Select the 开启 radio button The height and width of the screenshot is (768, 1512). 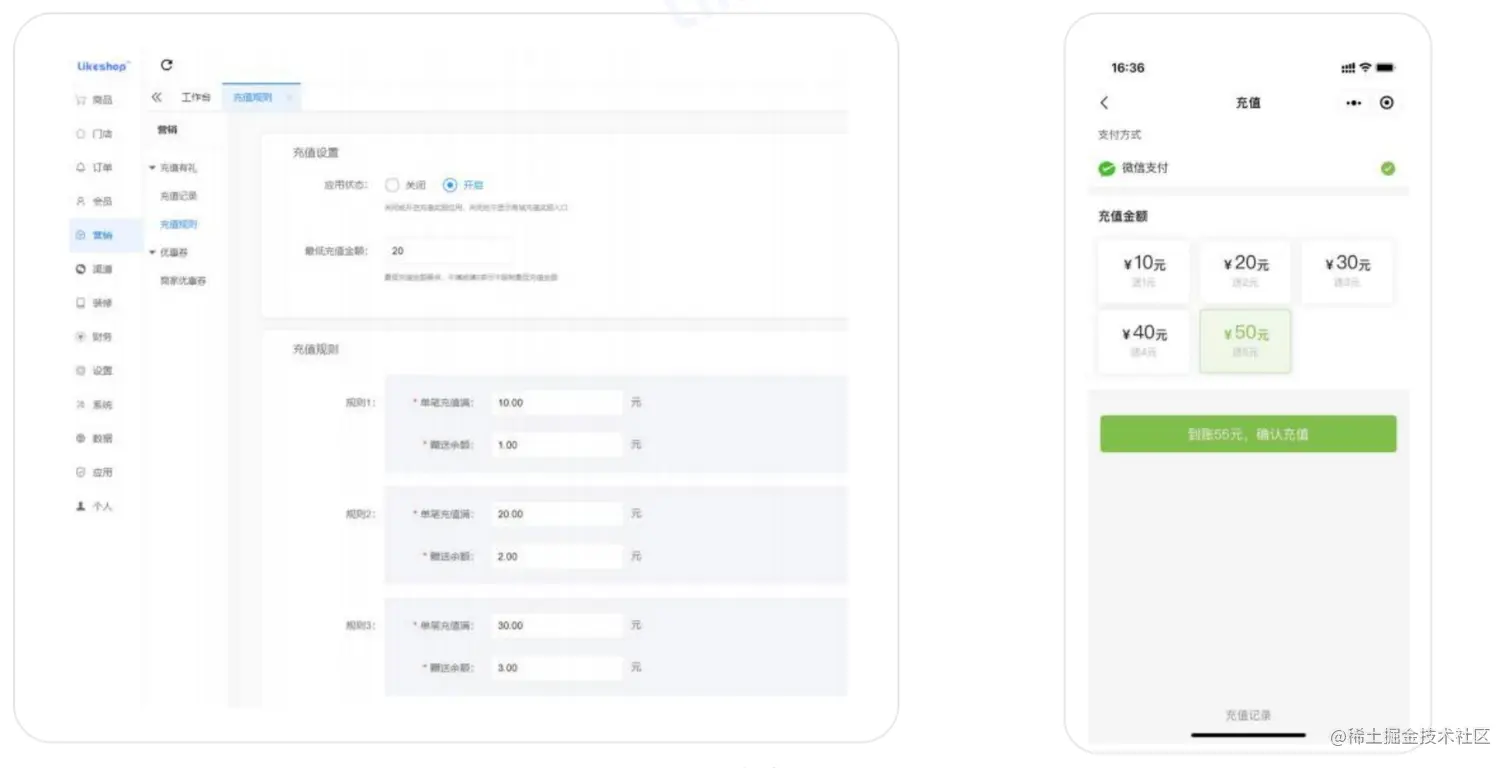[450, 185]
